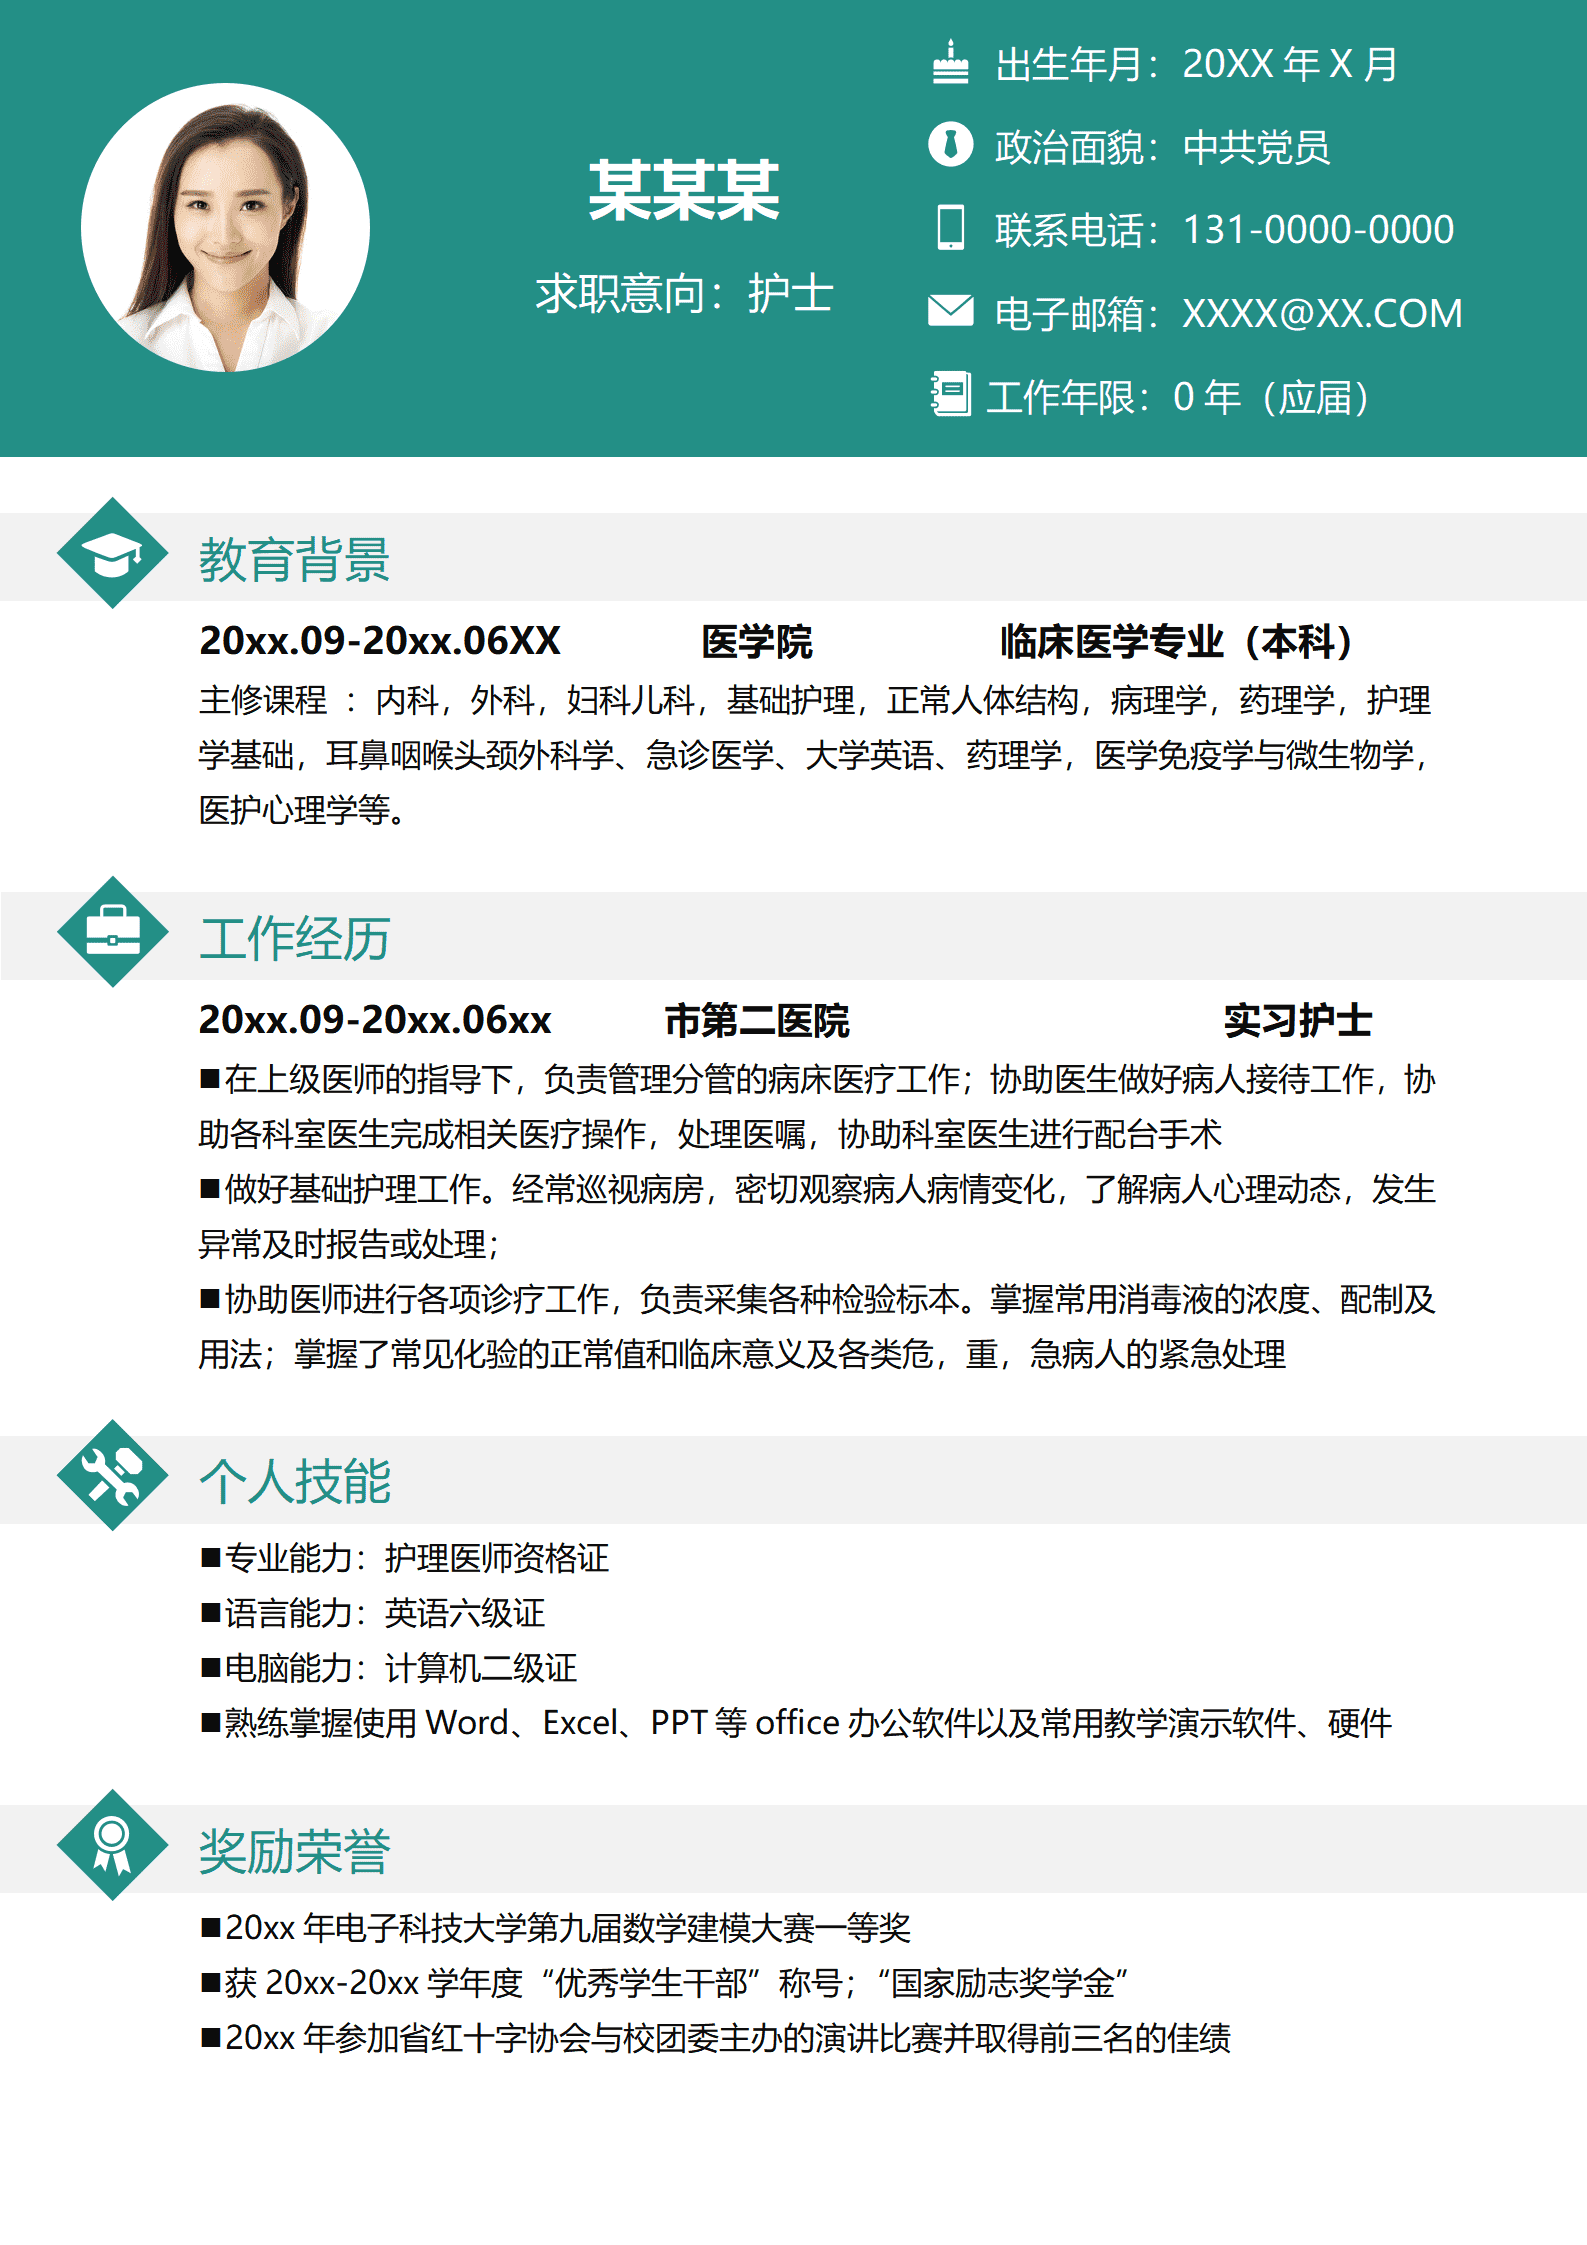
Task: Click the line 异常及时报告或处理
Action: (x=349, y=1244)
